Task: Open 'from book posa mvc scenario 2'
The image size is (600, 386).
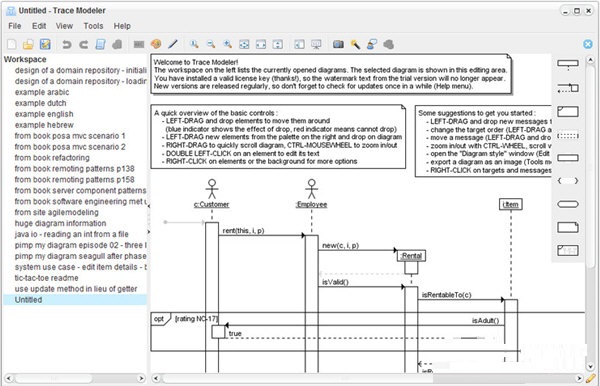Action: coord(70,147)
